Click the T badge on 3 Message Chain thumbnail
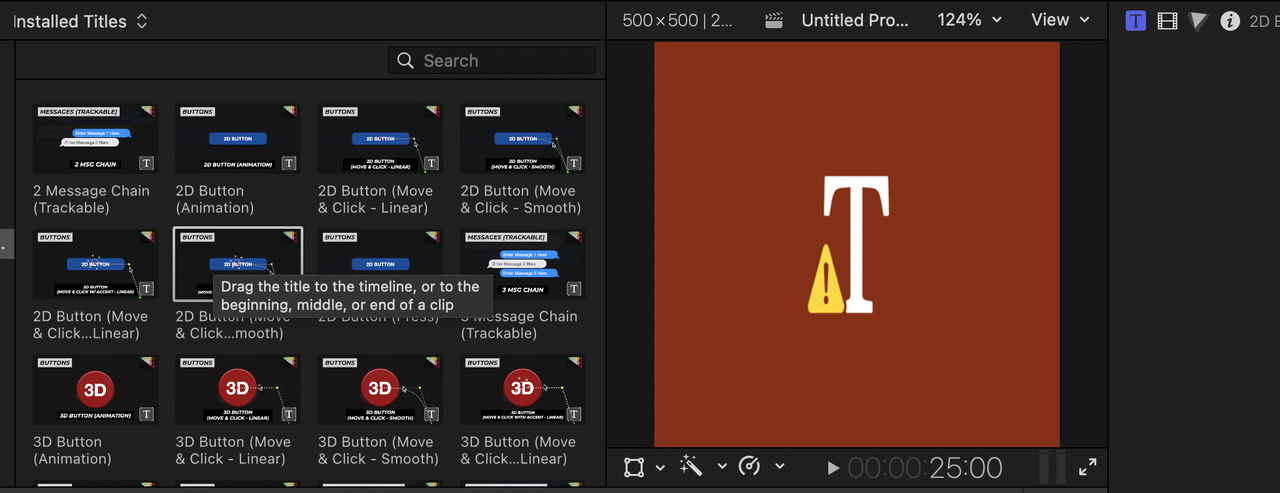The width and height of the screenshot is (1280, 493). pyautogui.click(x=574, y=289)
